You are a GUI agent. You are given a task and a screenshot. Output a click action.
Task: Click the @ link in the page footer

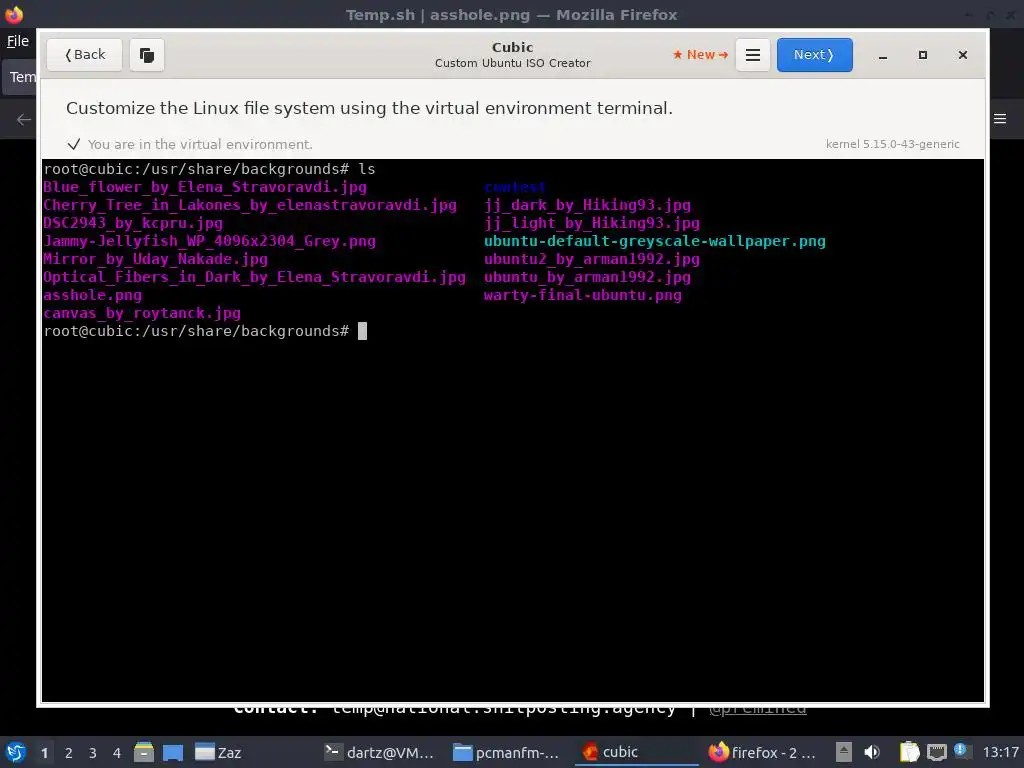(758, 709)
